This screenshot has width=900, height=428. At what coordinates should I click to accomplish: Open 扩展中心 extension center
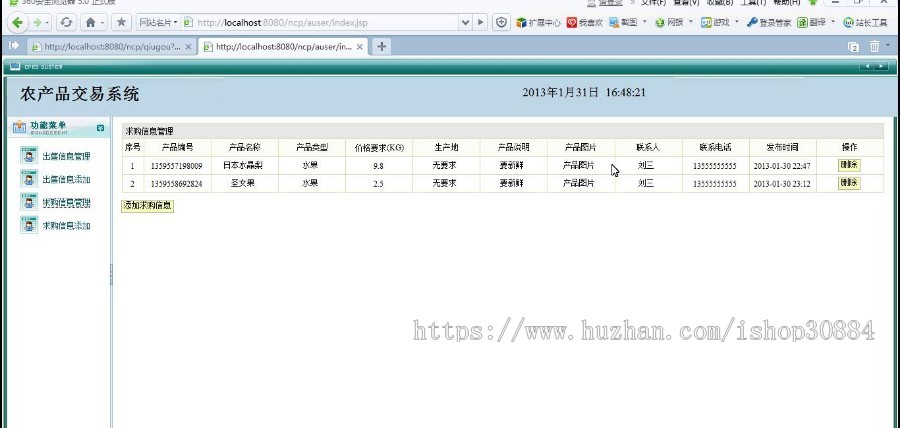pyautogui.click(x=538, y=23)
